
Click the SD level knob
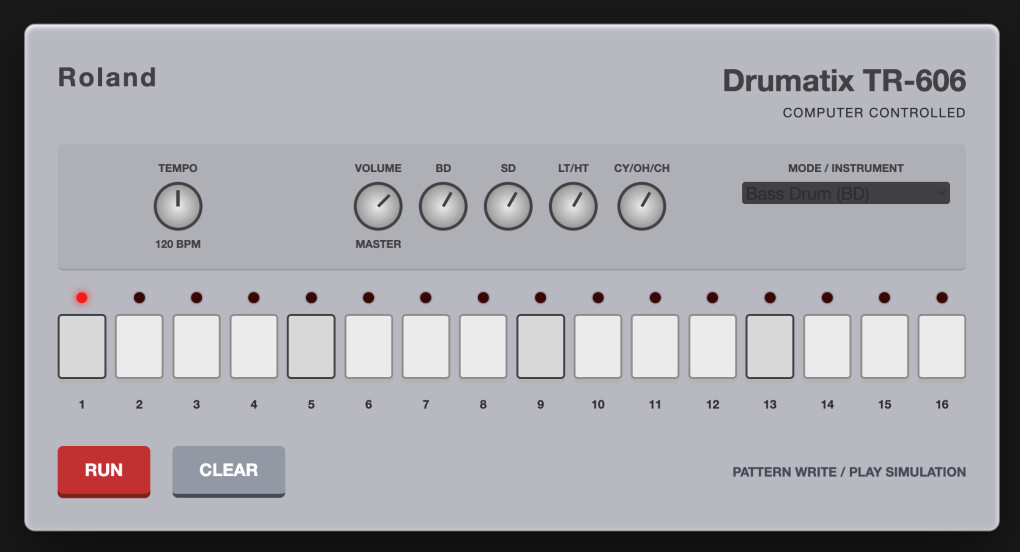508,206
